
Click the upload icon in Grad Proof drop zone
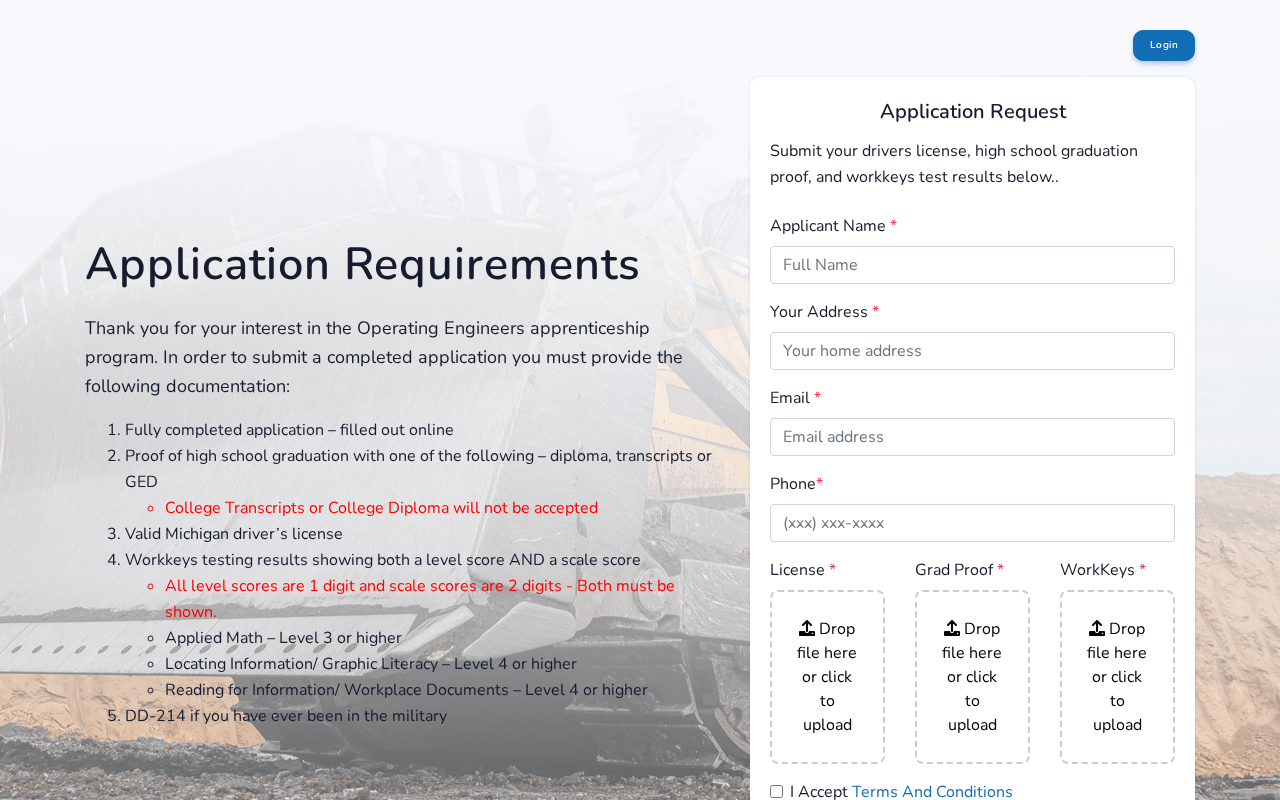click(952, 629)
